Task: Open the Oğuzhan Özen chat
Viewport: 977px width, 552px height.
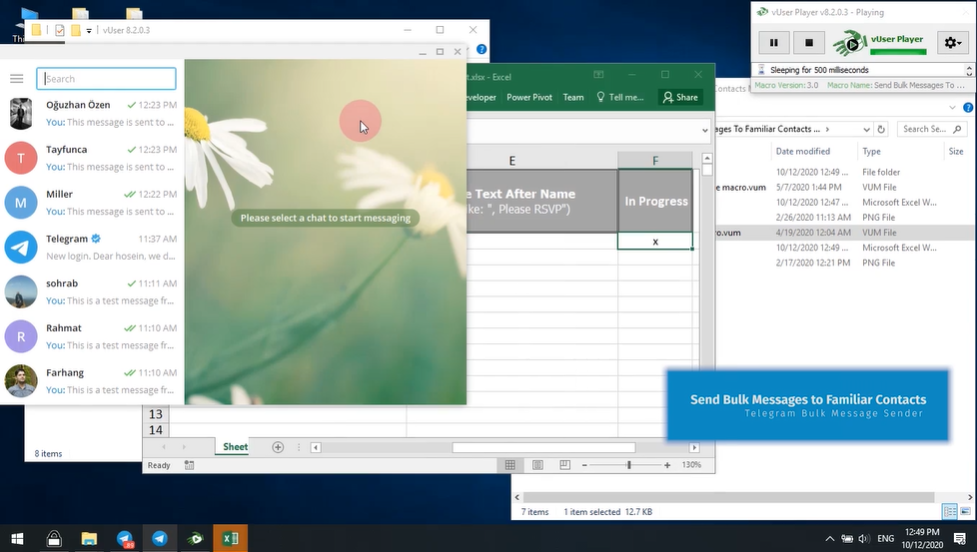Action: (92, 113)
